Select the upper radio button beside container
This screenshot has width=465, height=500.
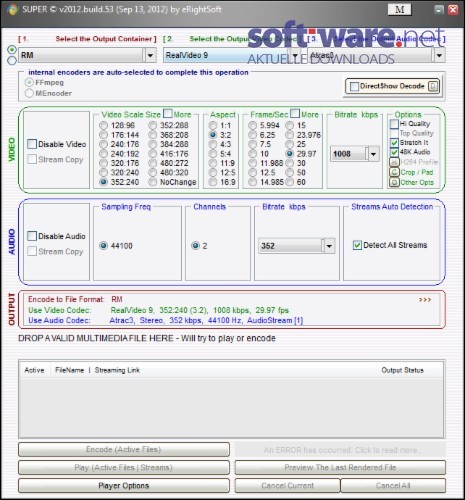click(x=12, y=50)
